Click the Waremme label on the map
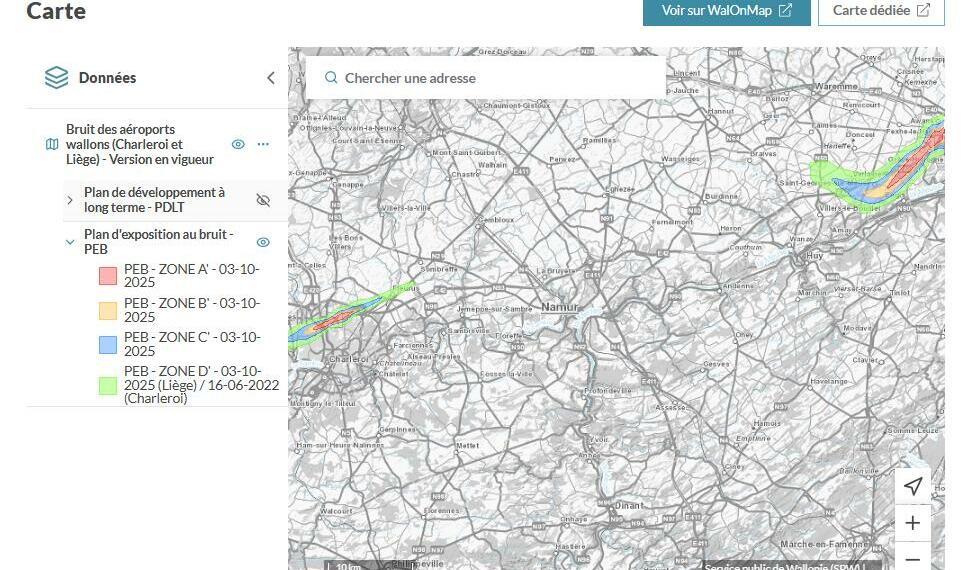The height and width of the screenshot is (570, 969). pyautogui.click(x=836, y=87)
